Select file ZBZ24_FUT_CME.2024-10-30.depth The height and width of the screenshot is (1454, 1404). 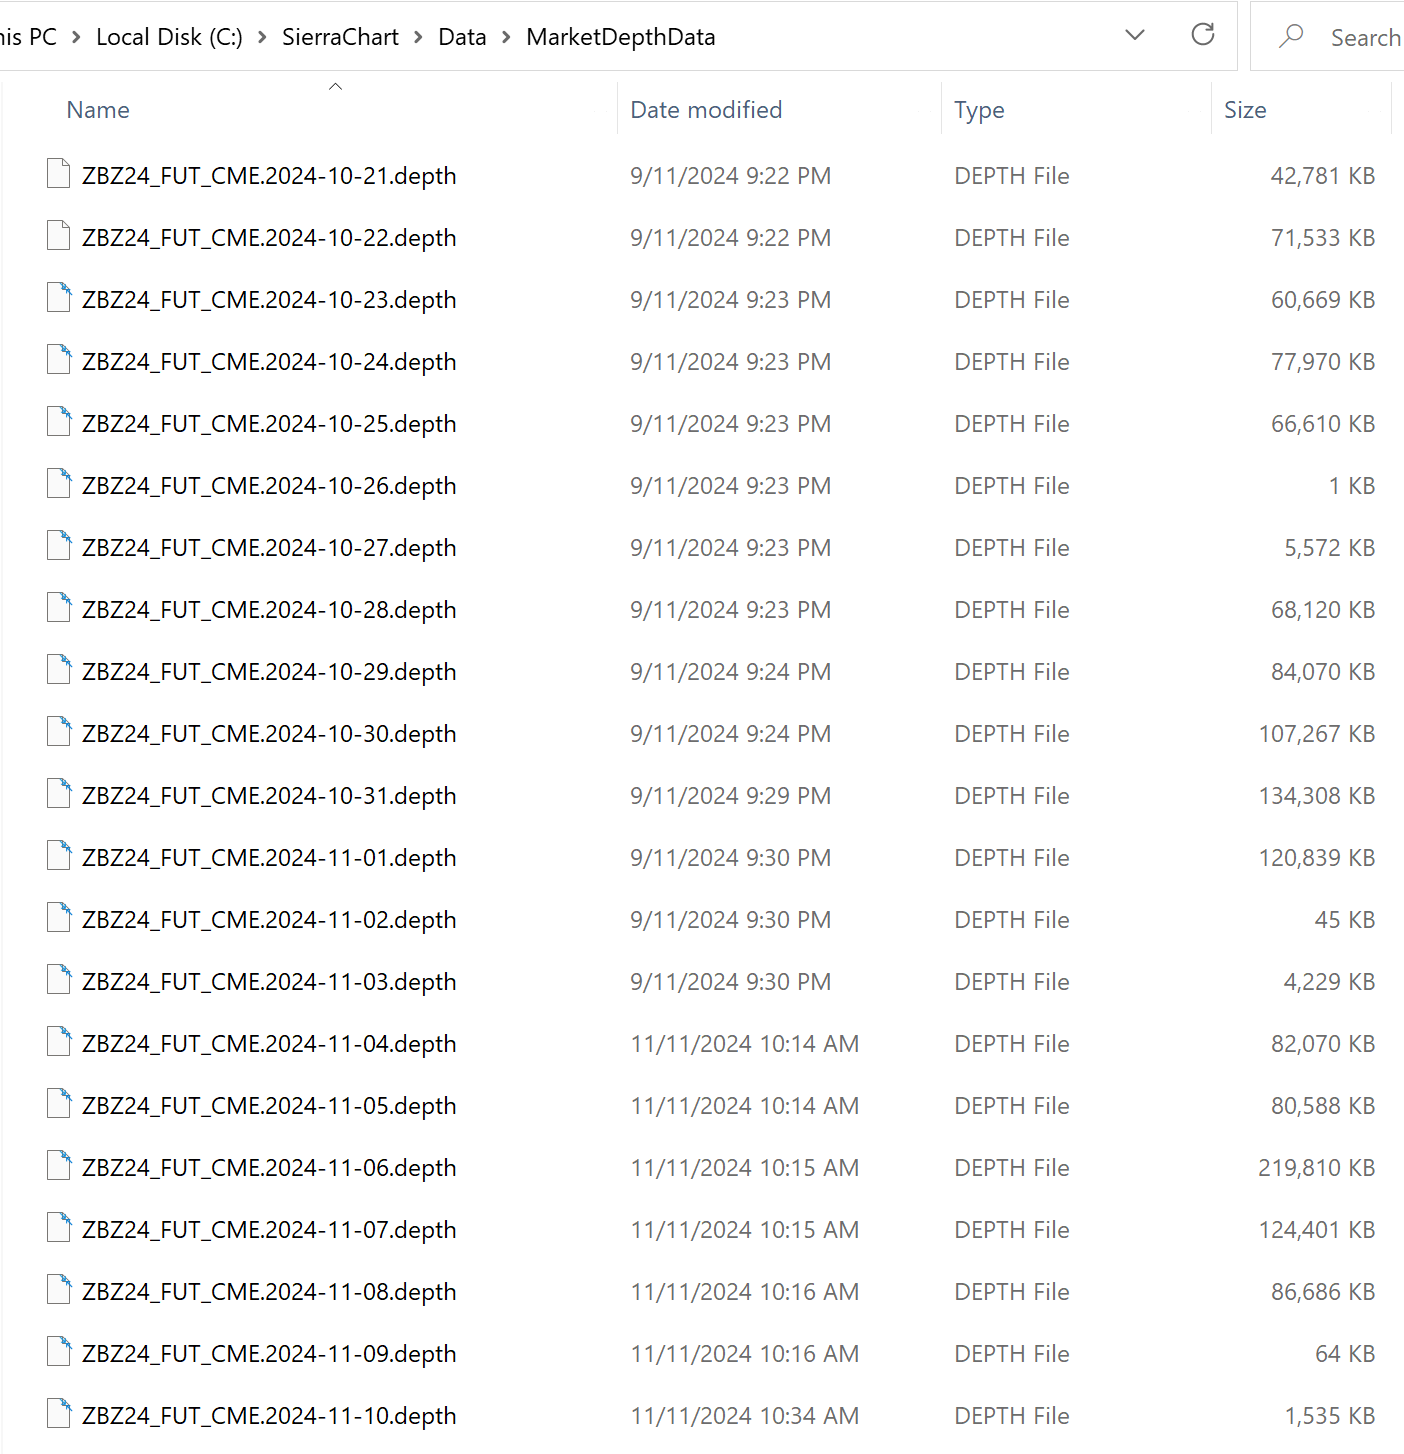pyautogui.click(x=269, y=734)
